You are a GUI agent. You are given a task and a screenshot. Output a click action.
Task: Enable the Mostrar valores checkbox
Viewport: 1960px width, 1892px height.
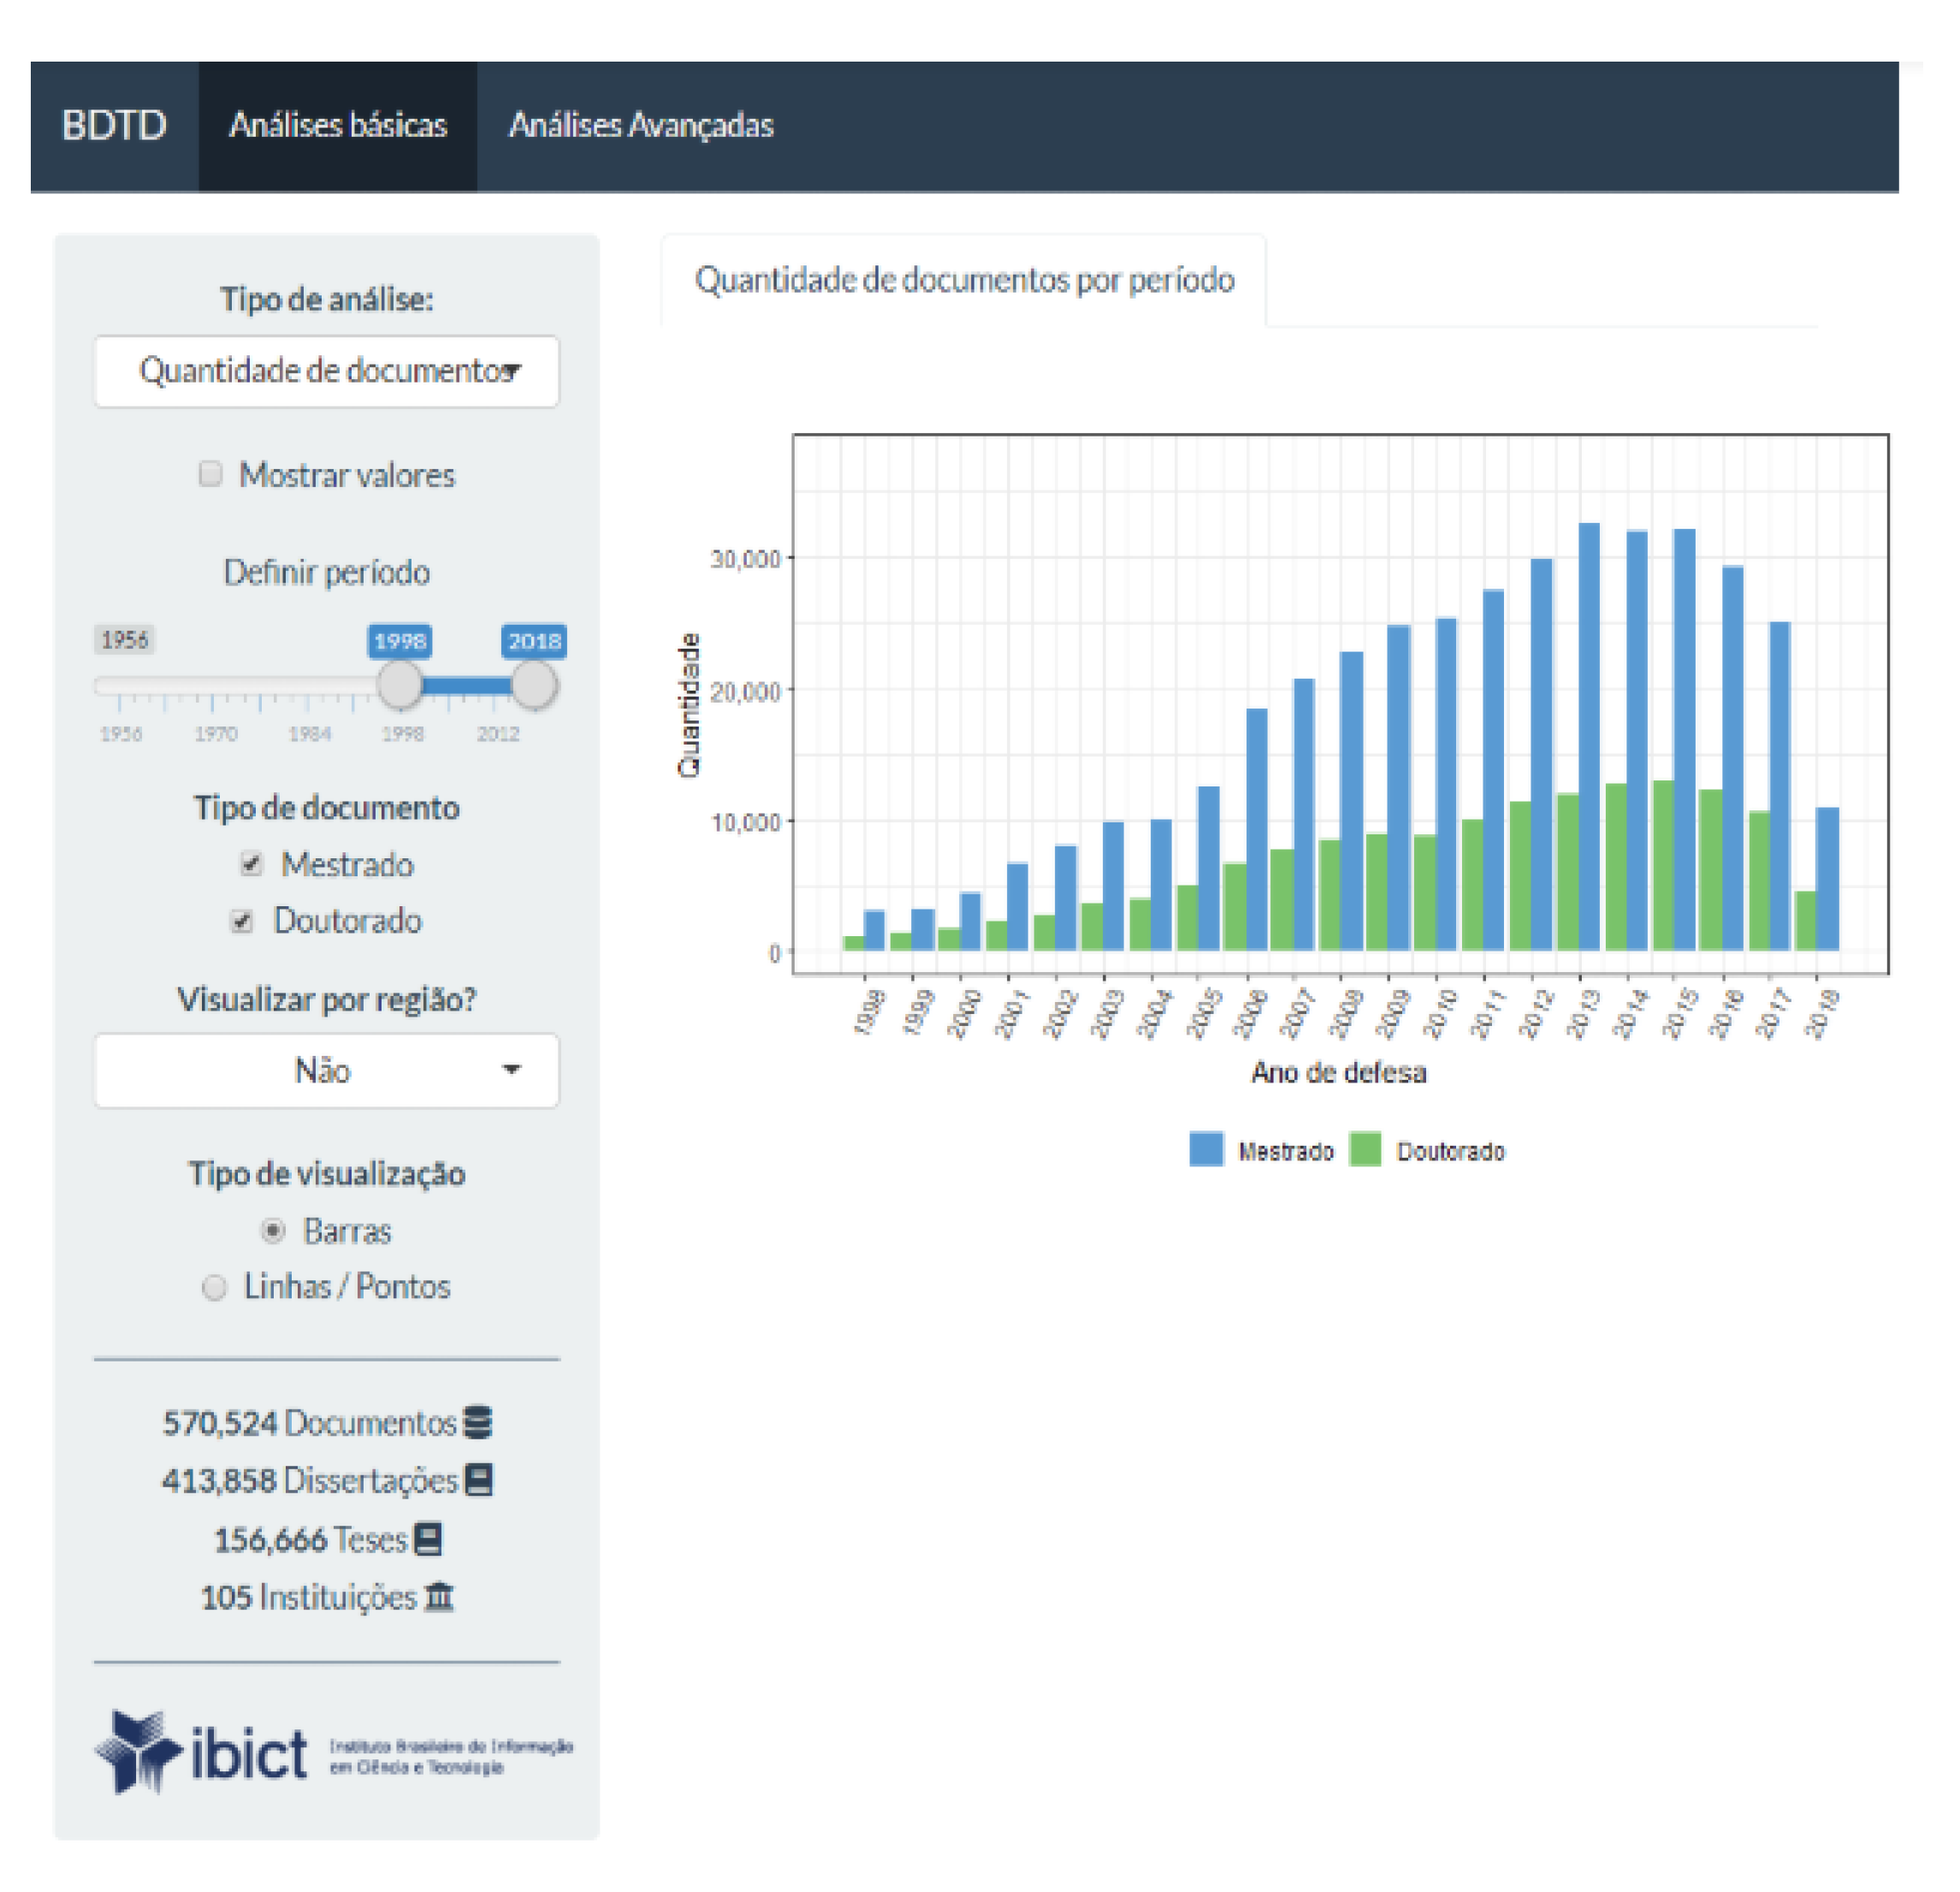pyautogui.click(x=210, y=474)
